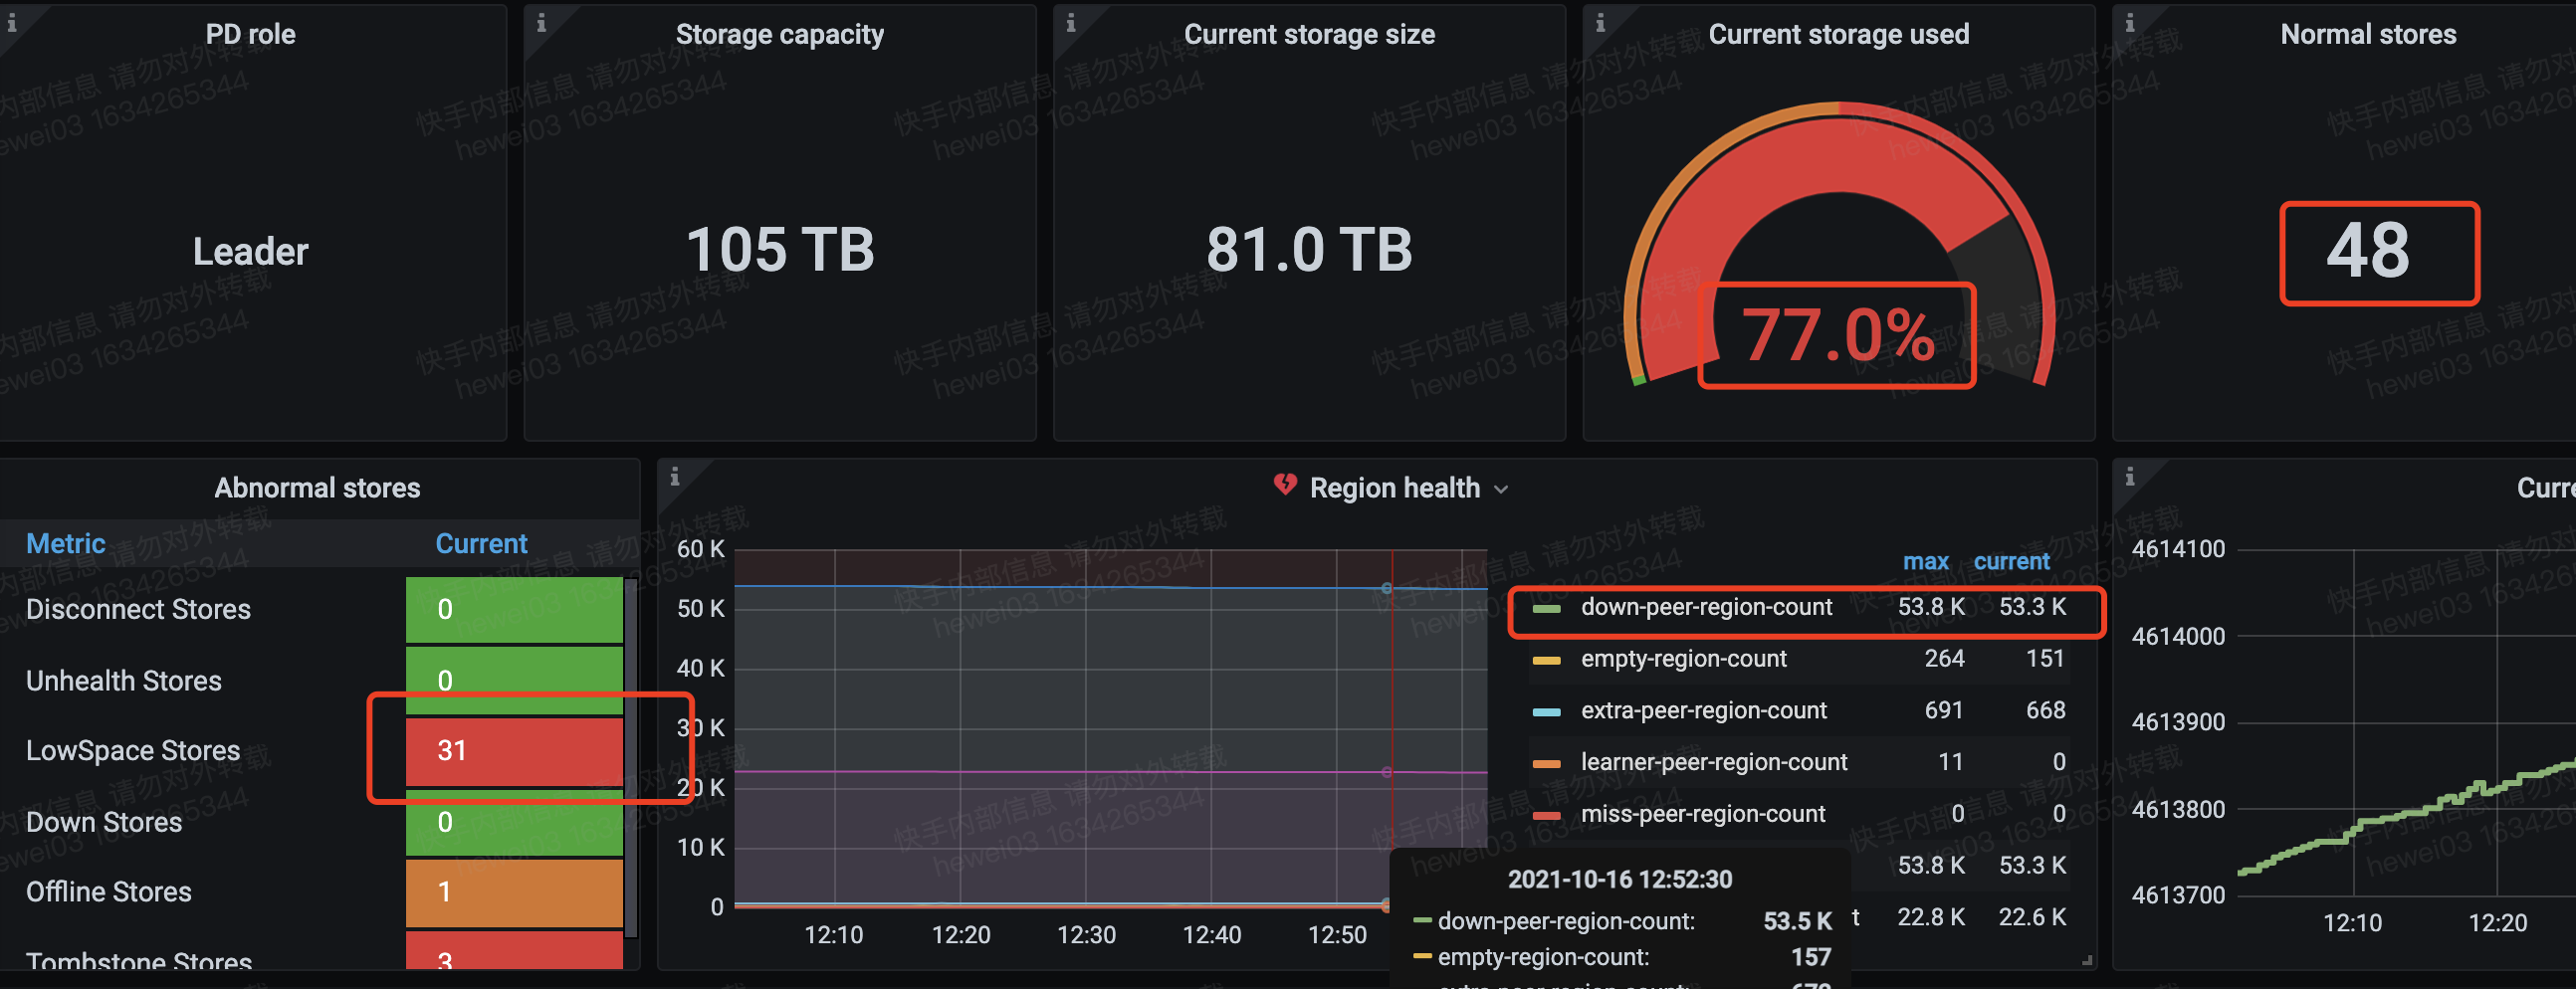The height and width of the screenshot is (989, 2576).
Task: Click the broken heart alert icon
Action: (x=1285, y=486)
